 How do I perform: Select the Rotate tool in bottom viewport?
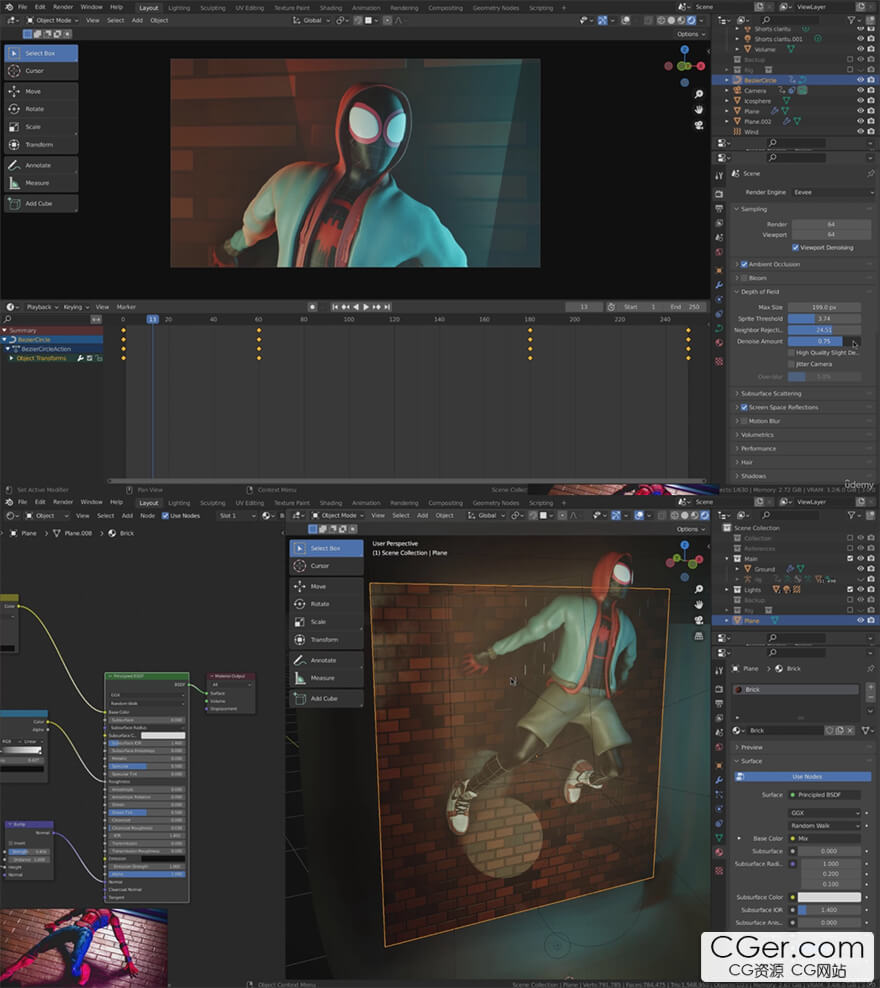tap(326, 604)
